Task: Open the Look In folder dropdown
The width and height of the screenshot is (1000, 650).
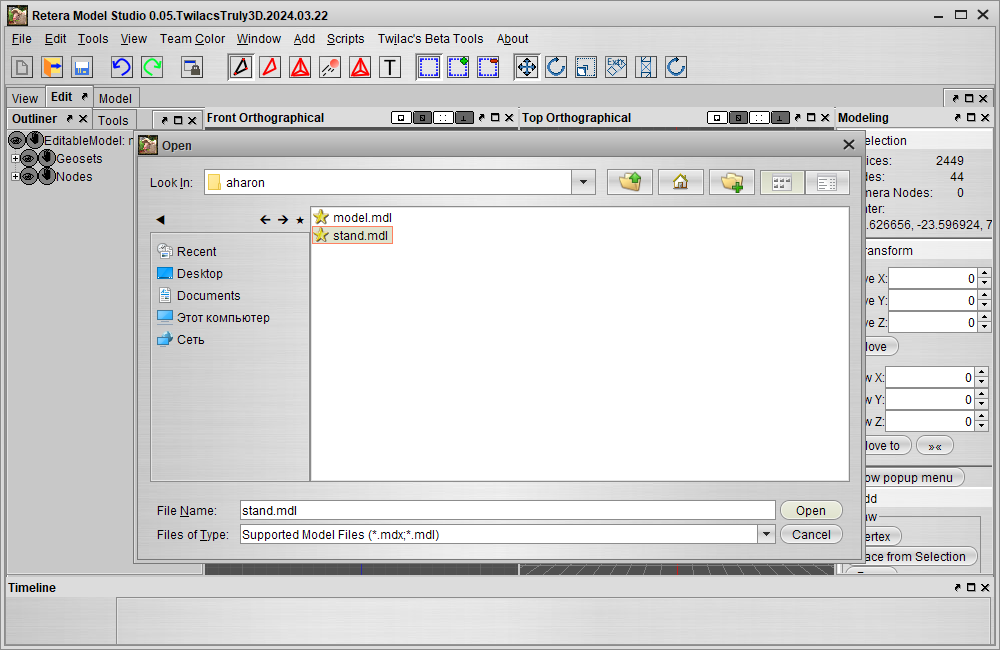Action: coord(583,182)
